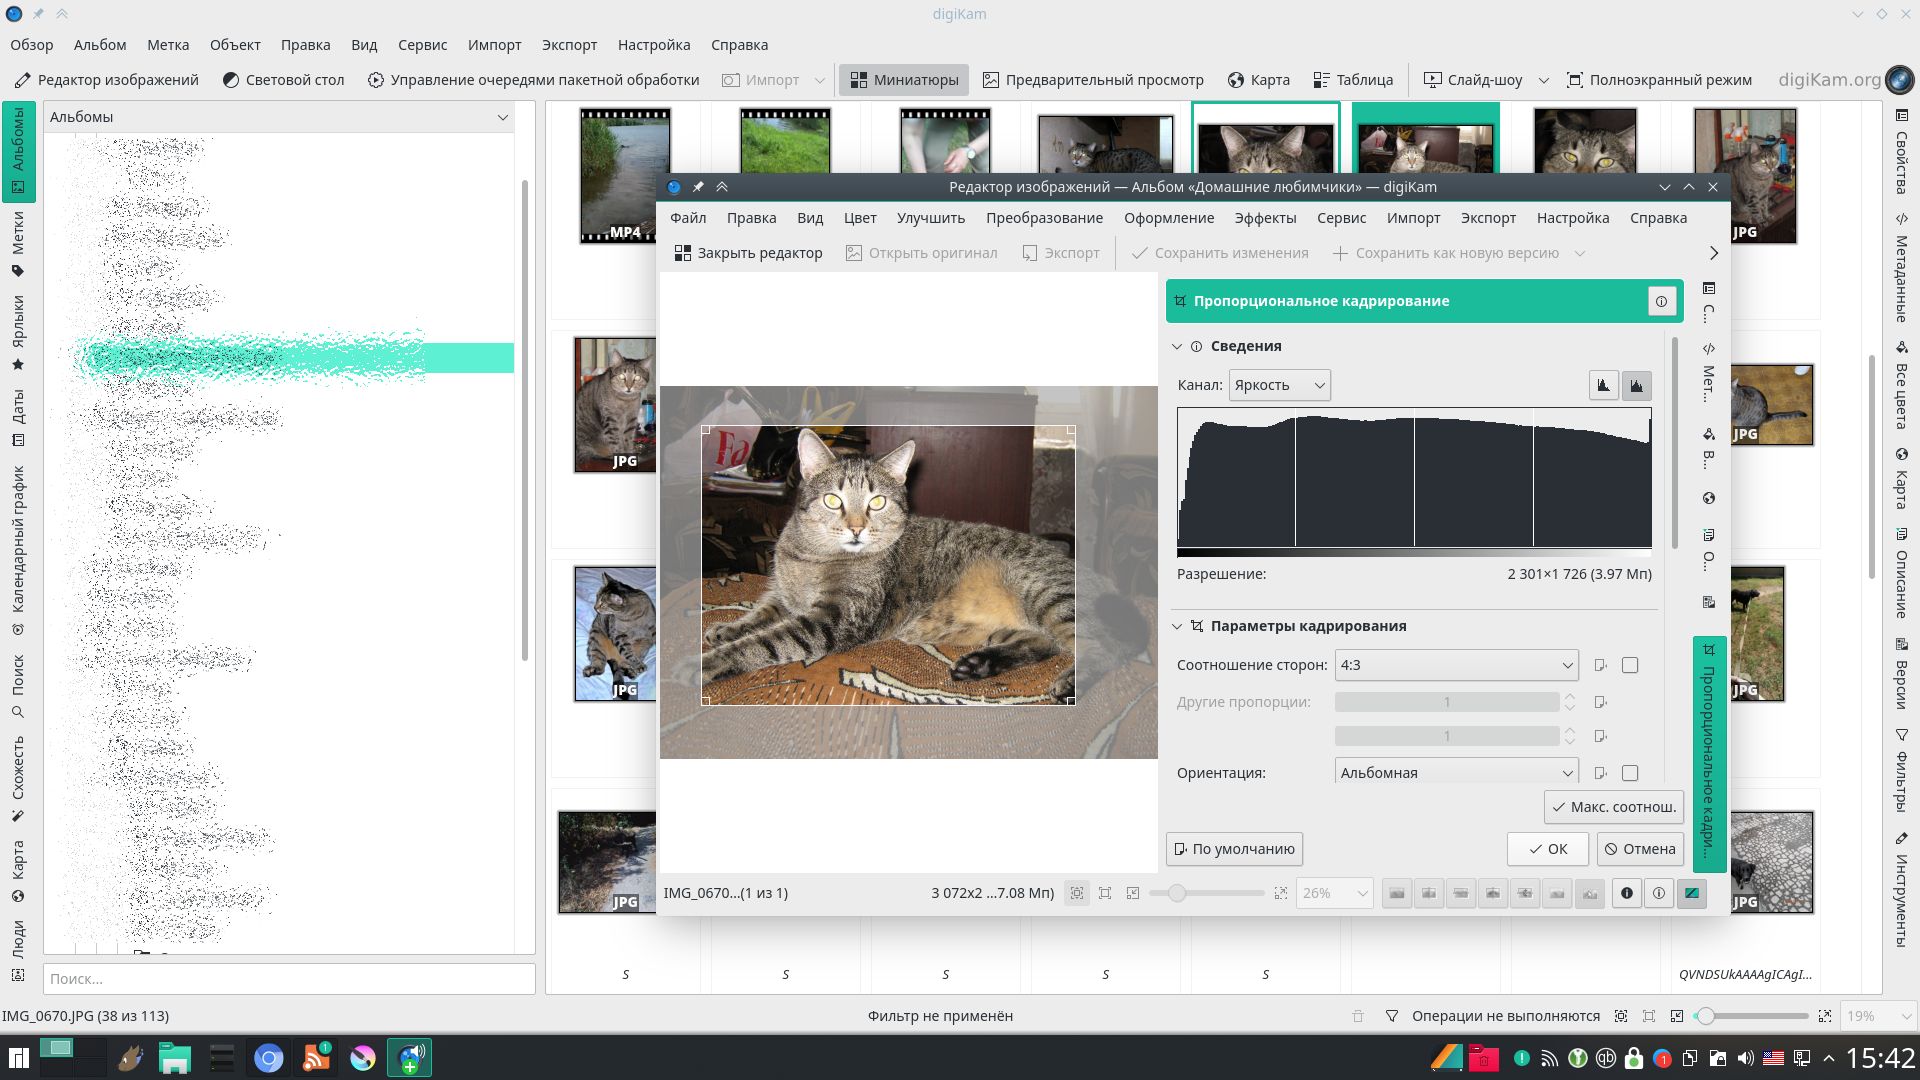Open the Filters (Фильтры) right sidebar tab

coord(1901,771)
